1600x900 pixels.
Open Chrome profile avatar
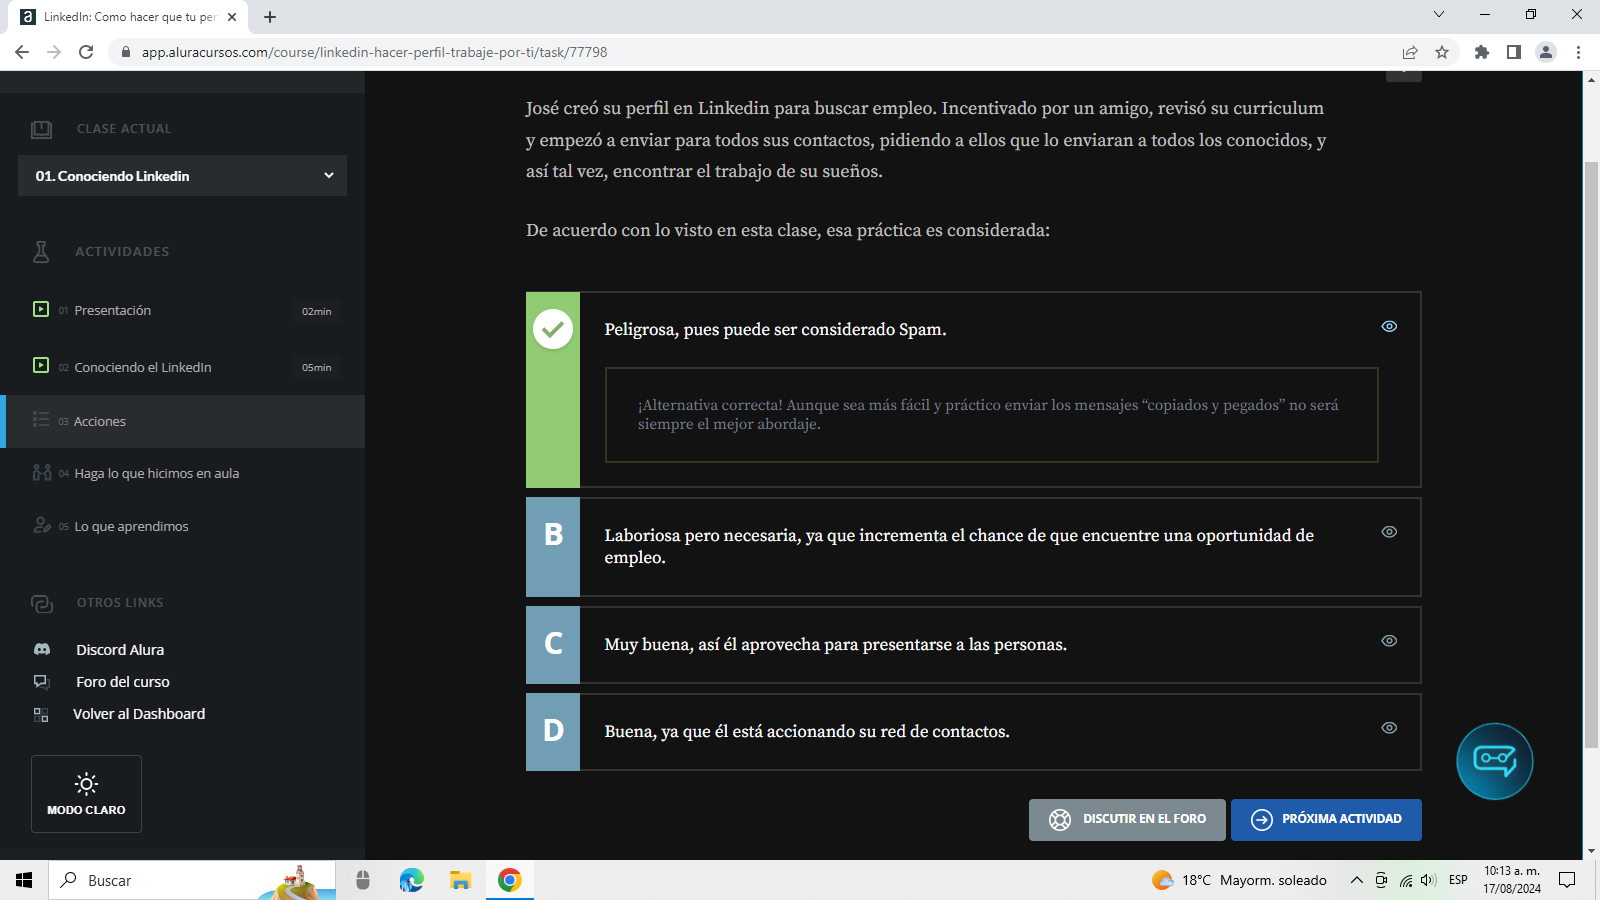click(1546, 52)
